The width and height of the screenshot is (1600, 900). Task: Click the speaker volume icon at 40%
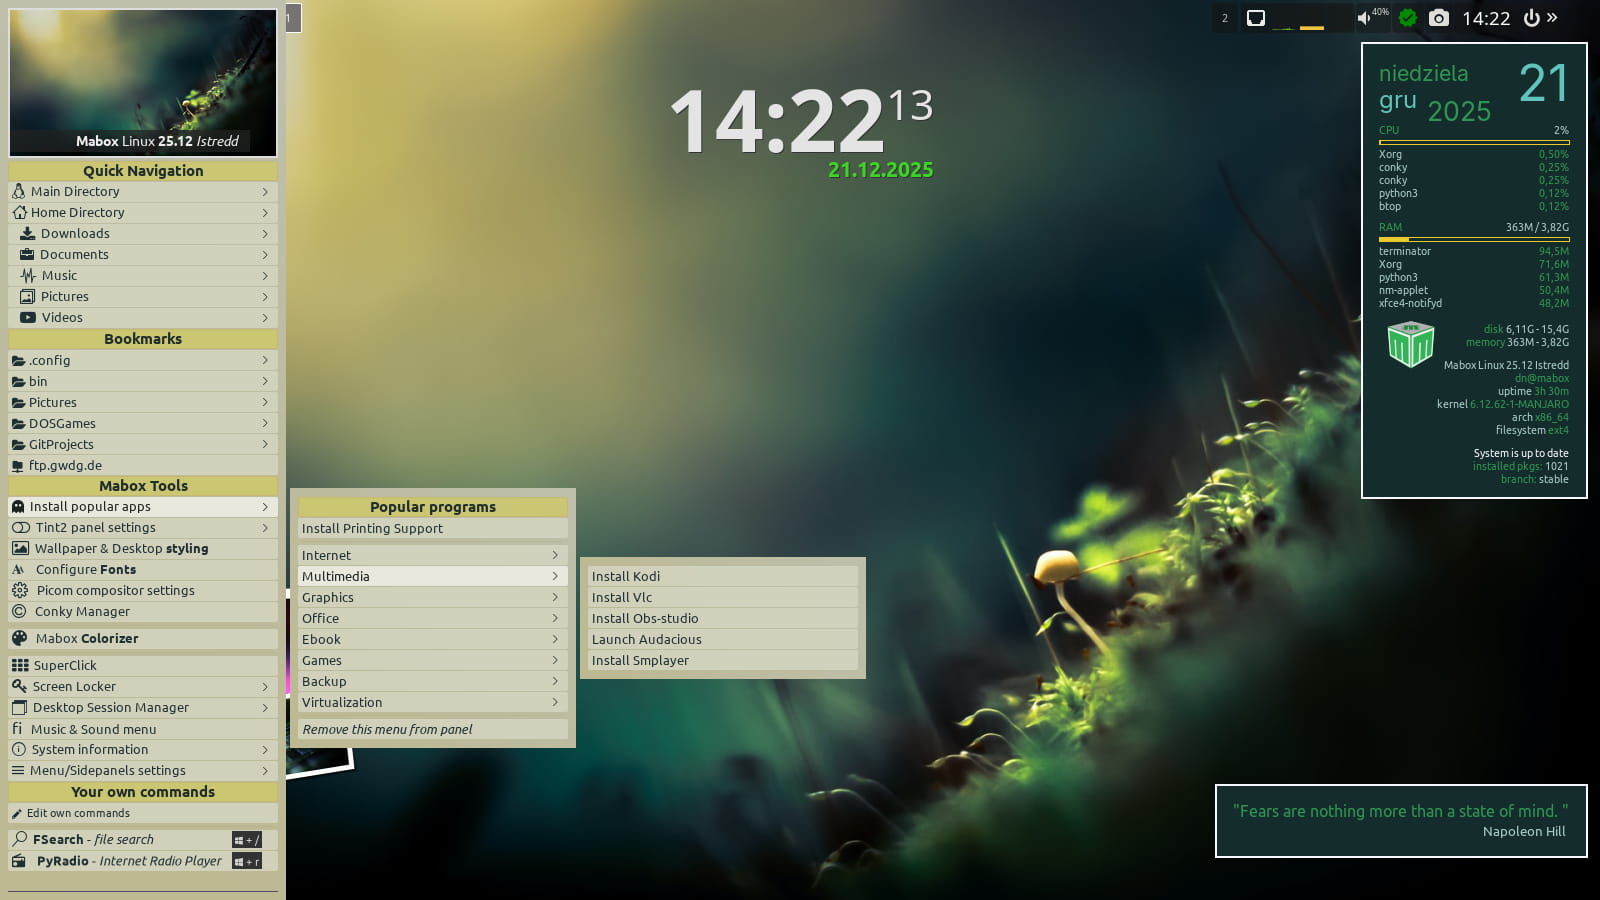1364,18
